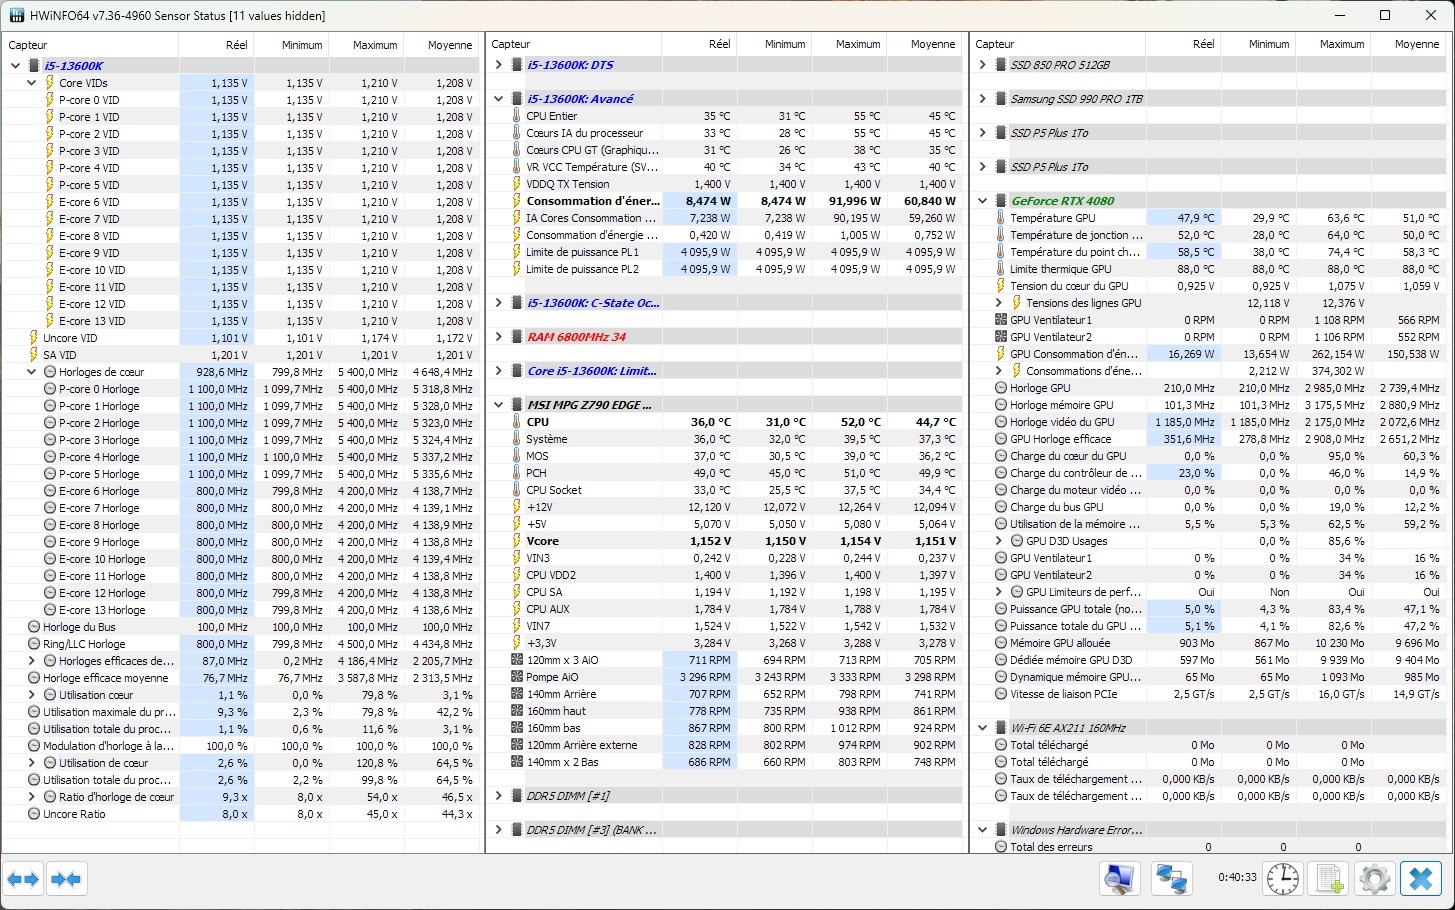Viewport: 1455px width, 910px height.
Task: Collapse the GeForce RTX 4080 group
Action: pyautogui.click(x=983, y=201)
